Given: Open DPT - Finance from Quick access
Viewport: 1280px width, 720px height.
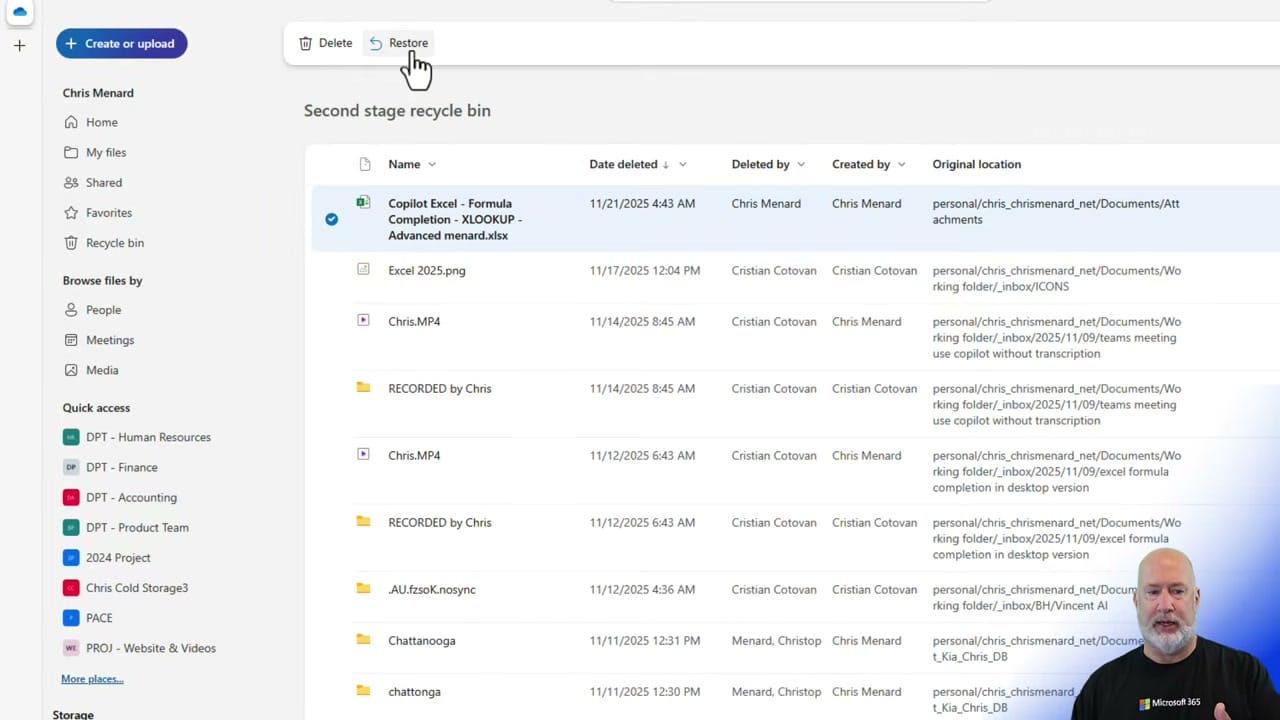Looking at the screenshot, I should (121, 467).
